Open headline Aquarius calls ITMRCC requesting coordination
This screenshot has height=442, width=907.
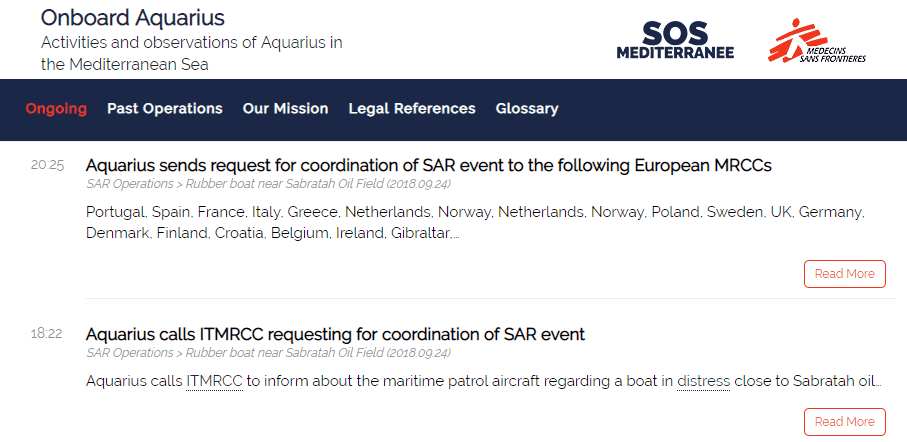click(x=335, y=334)
